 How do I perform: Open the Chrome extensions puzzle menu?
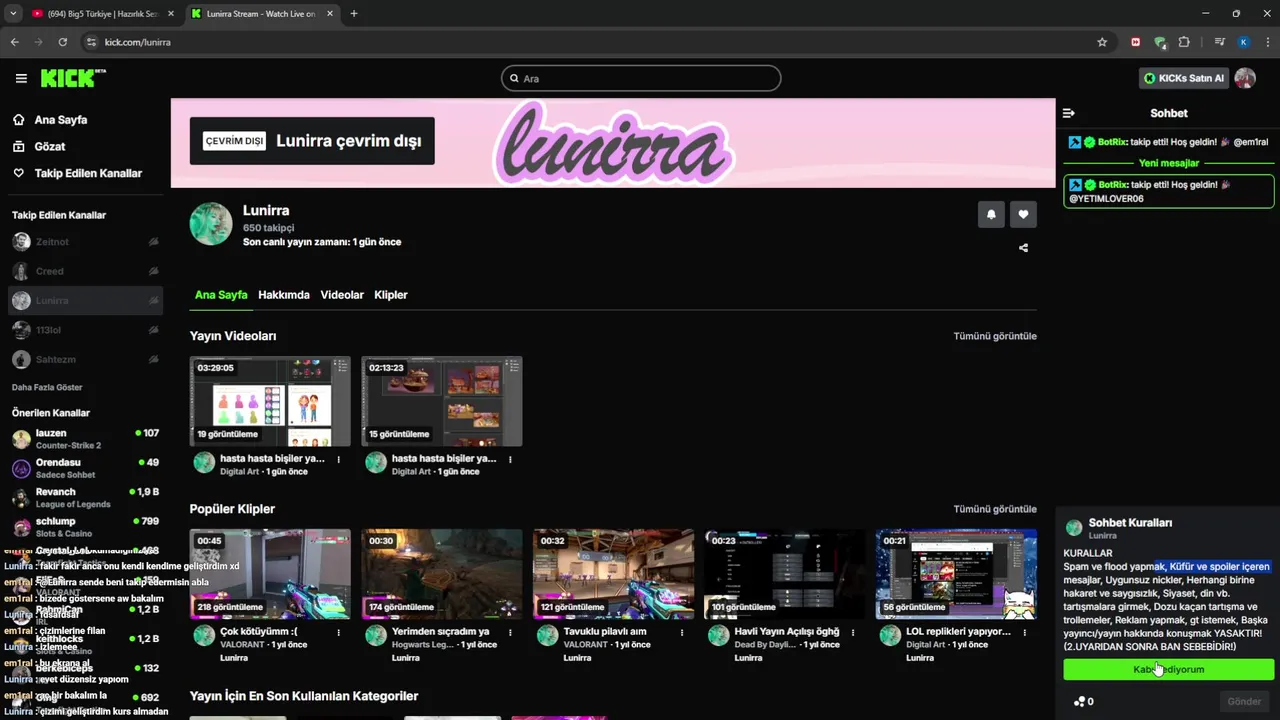(x=1185, y=42)
